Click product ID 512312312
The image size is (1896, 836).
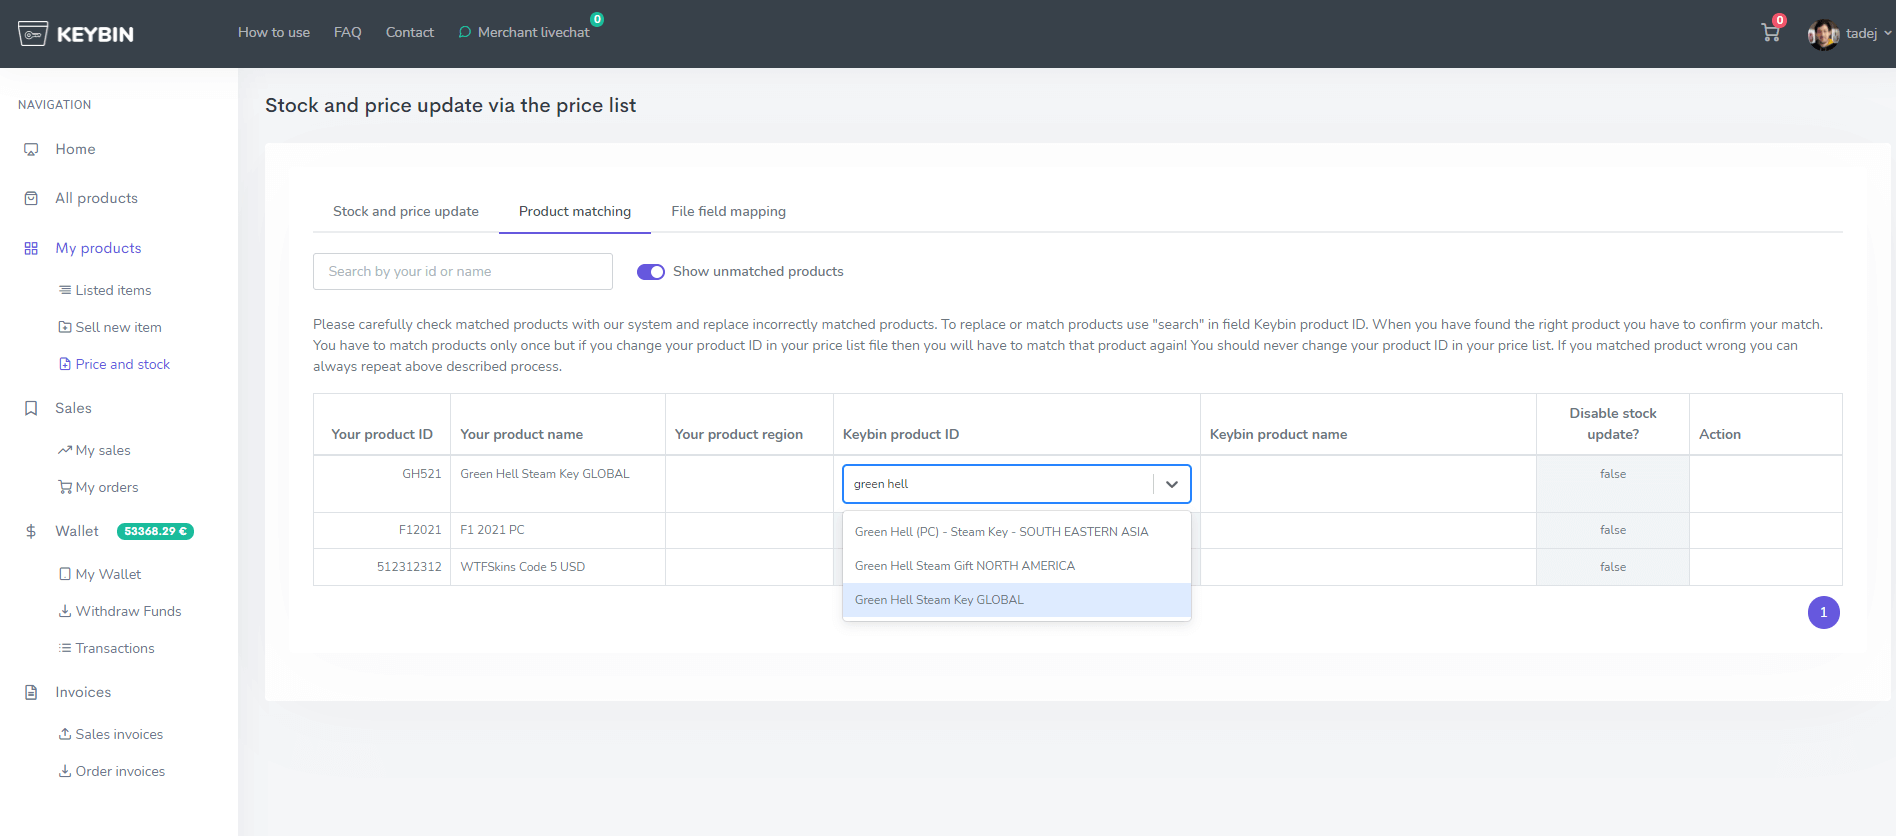pyautogui.click(x=409, y=567)
